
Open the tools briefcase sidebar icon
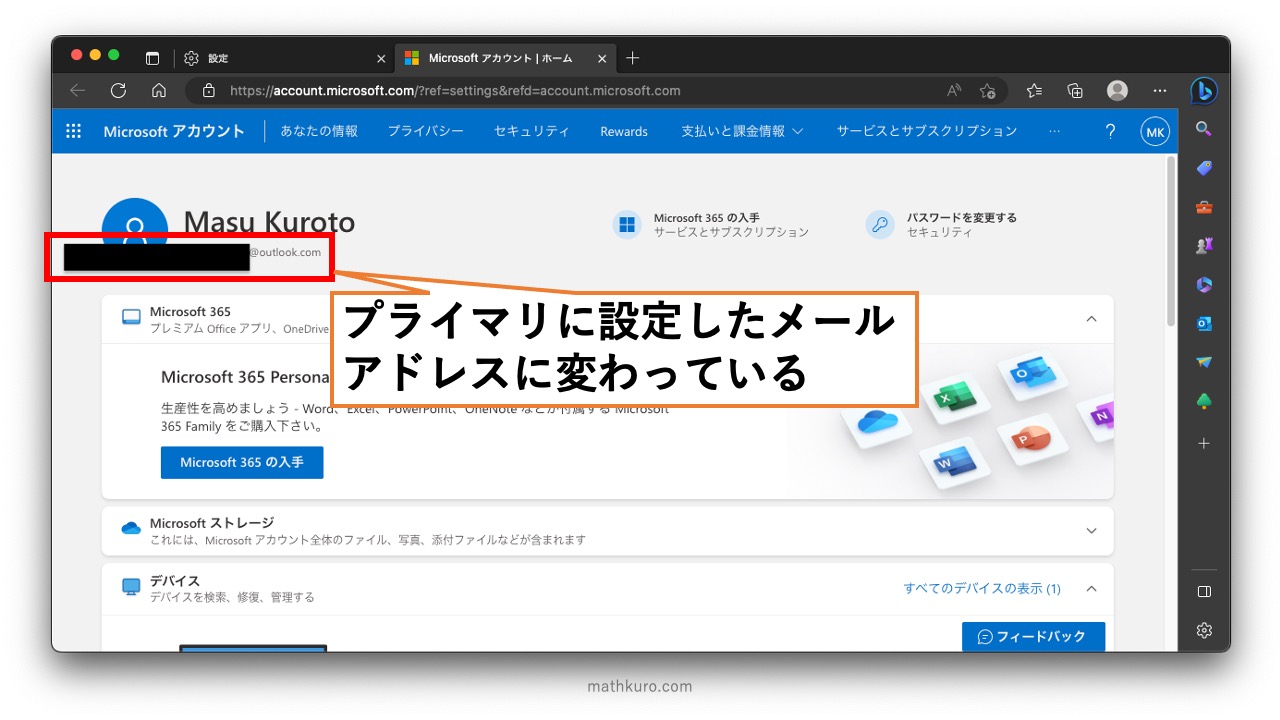coord(1204,207)
